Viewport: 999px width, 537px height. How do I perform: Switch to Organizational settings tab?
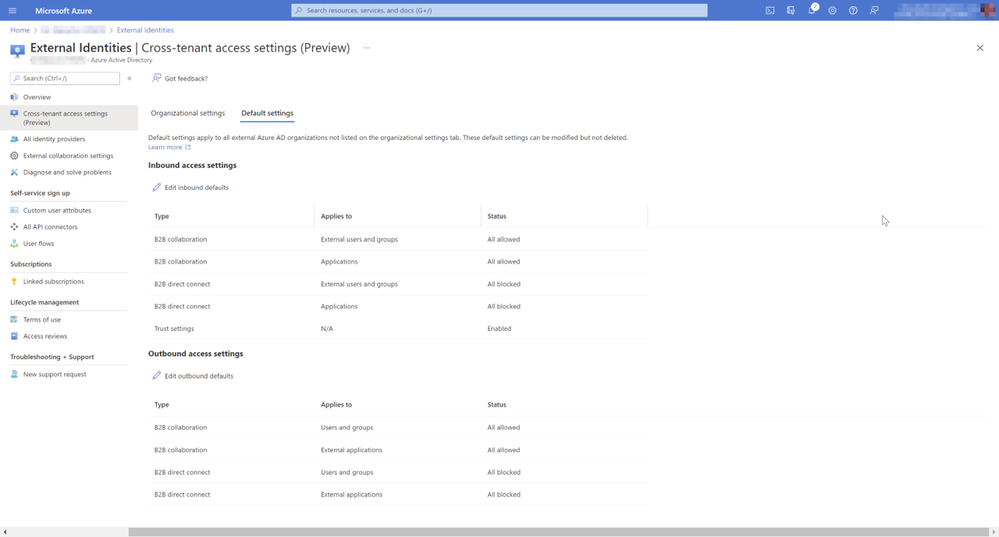(187, 113)
